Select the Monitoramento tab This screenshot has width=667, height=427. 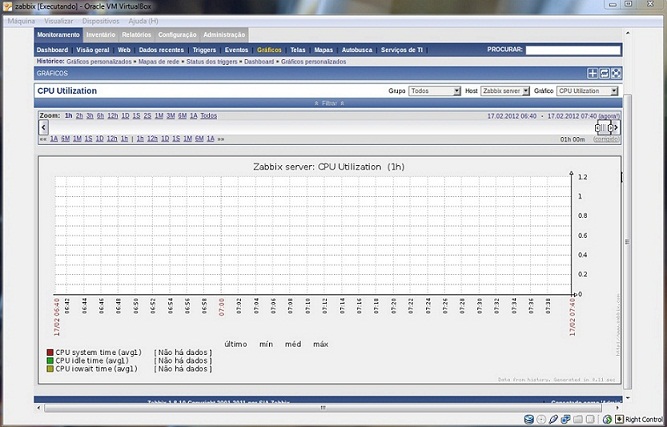point(58,35)
